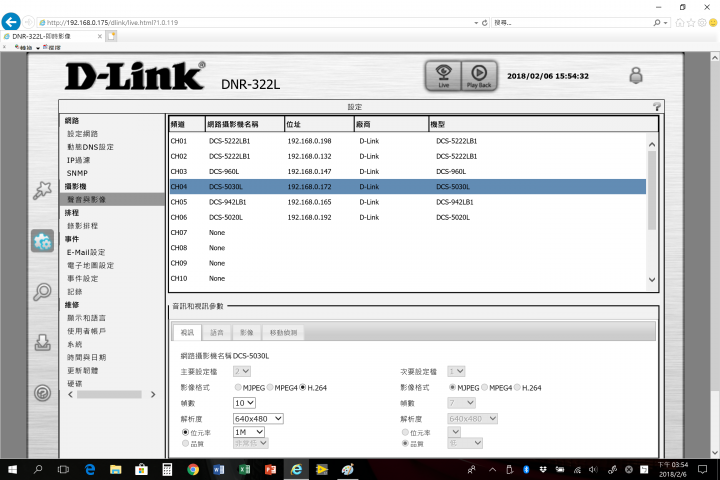
Task: Open 設定網路 in the sidebar menu
Action: 83,134
